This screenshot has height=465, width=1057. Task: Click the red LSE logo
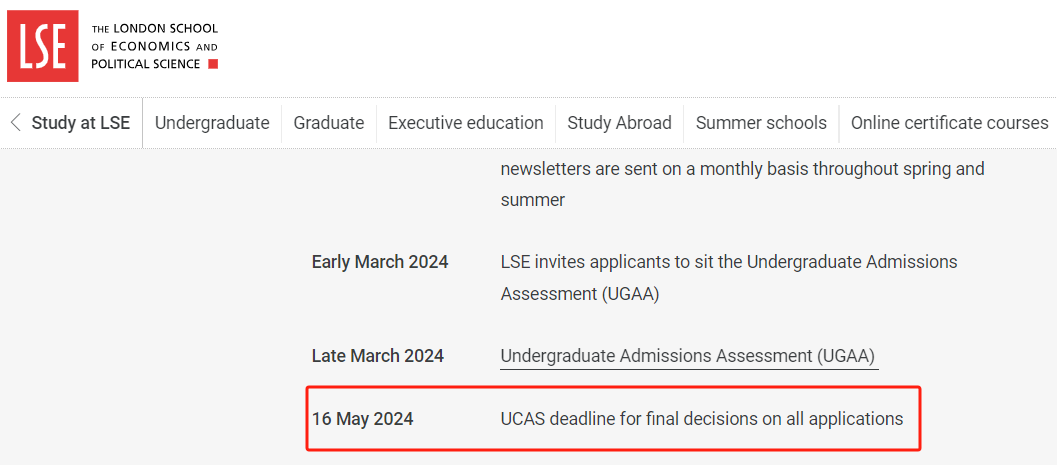point(43,46)
